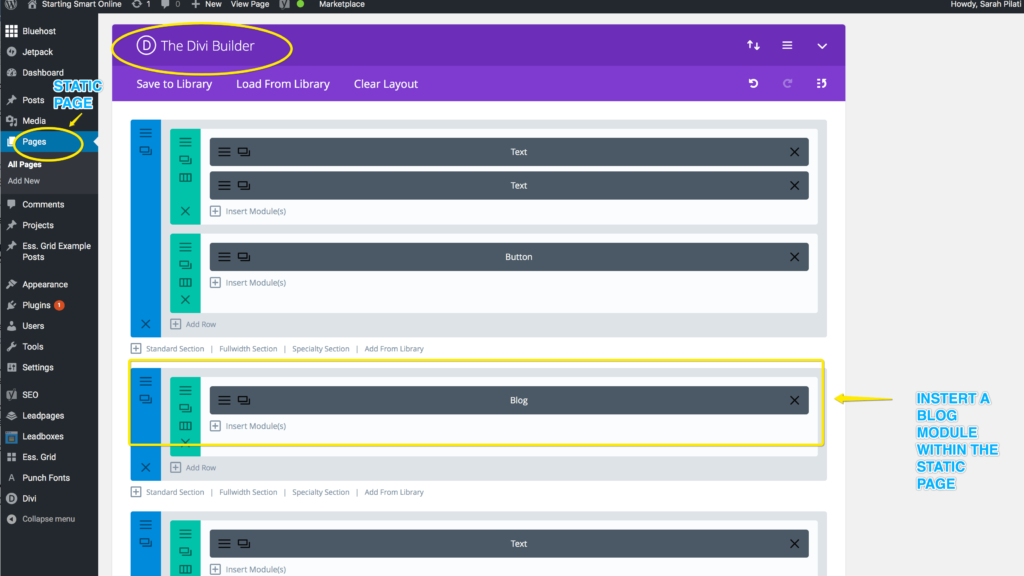
Task: Add Row in the Blog section
Action: pyautogui.click(x=193, y=468)
